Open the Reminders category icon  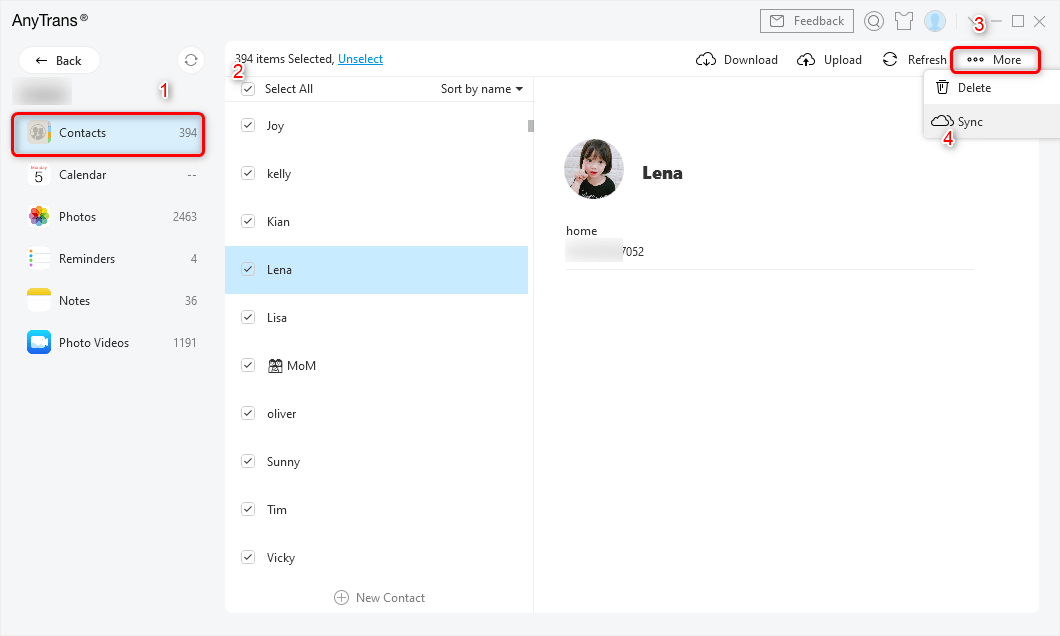tap(39, 258)
